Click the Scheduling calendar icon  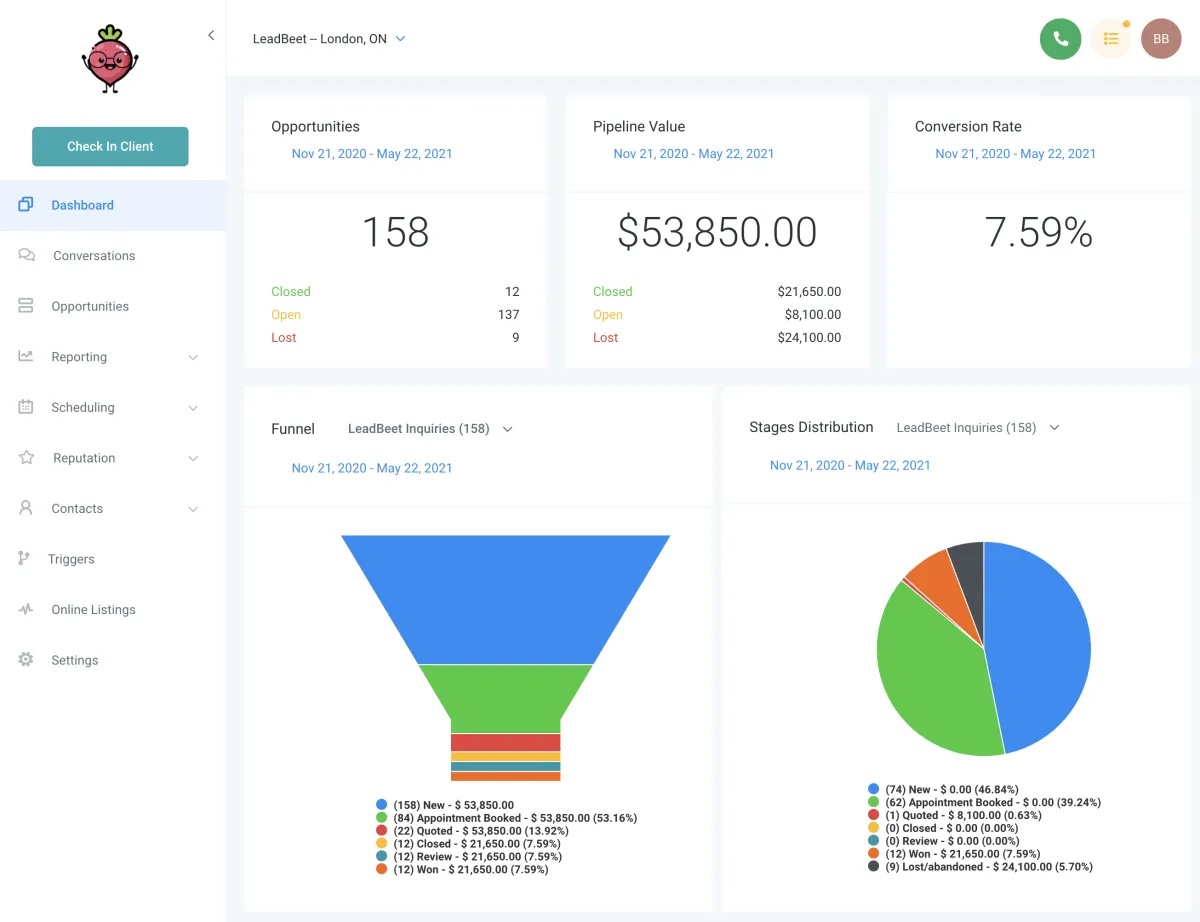pos(26,407)
